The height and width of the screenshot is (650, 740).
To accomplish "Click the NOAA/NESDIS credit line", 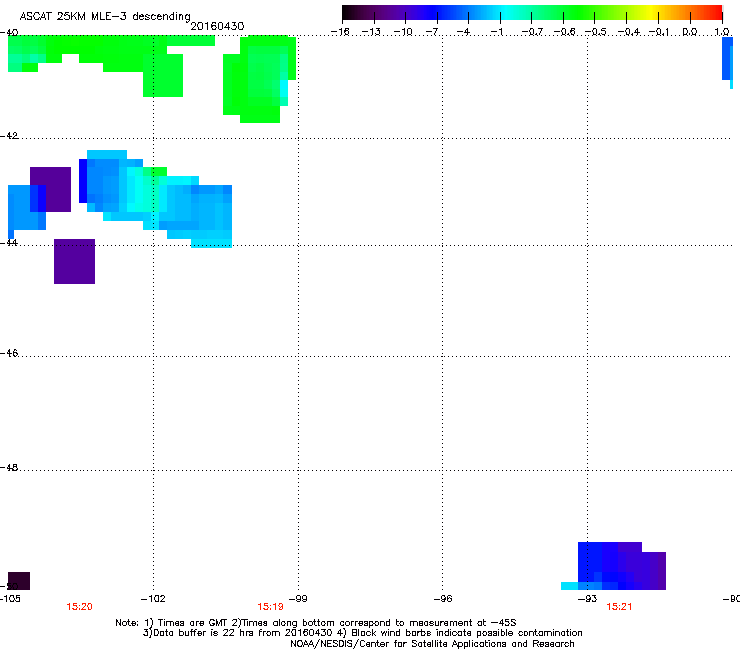I will pyautogui.click(x=432, y=644).
